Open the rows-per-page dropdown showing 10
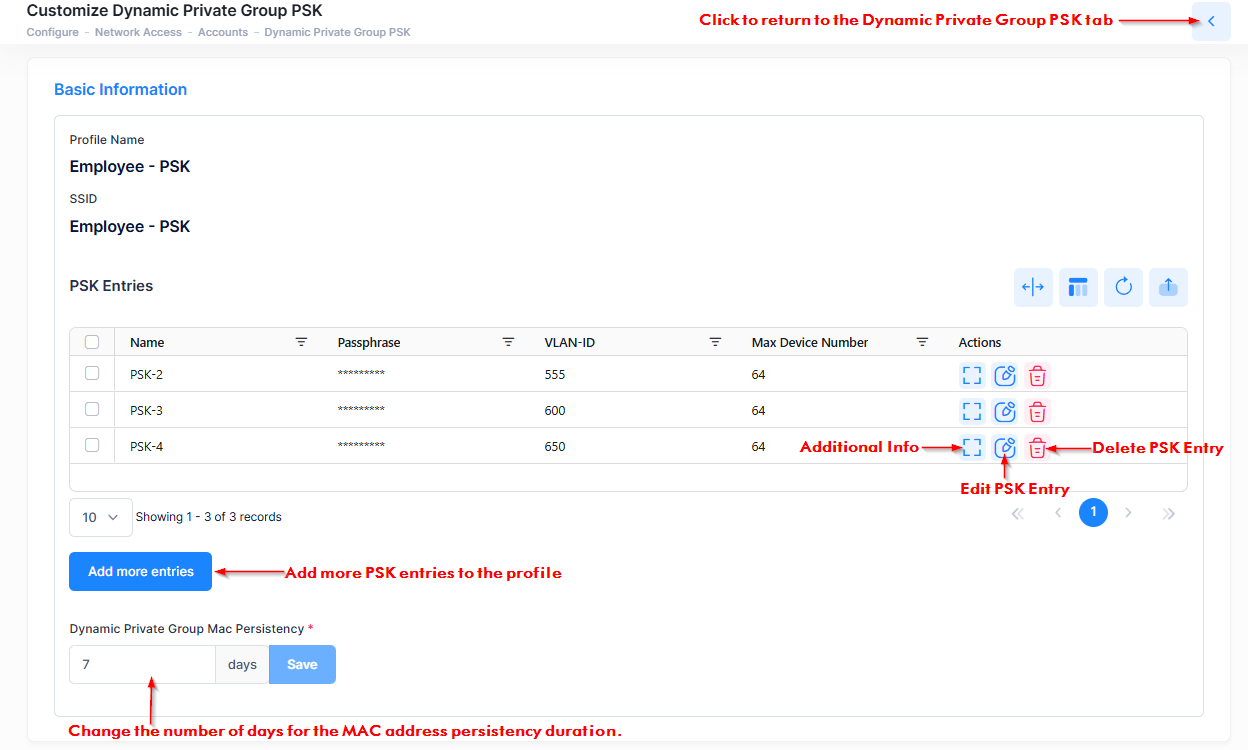 point(100,517)
